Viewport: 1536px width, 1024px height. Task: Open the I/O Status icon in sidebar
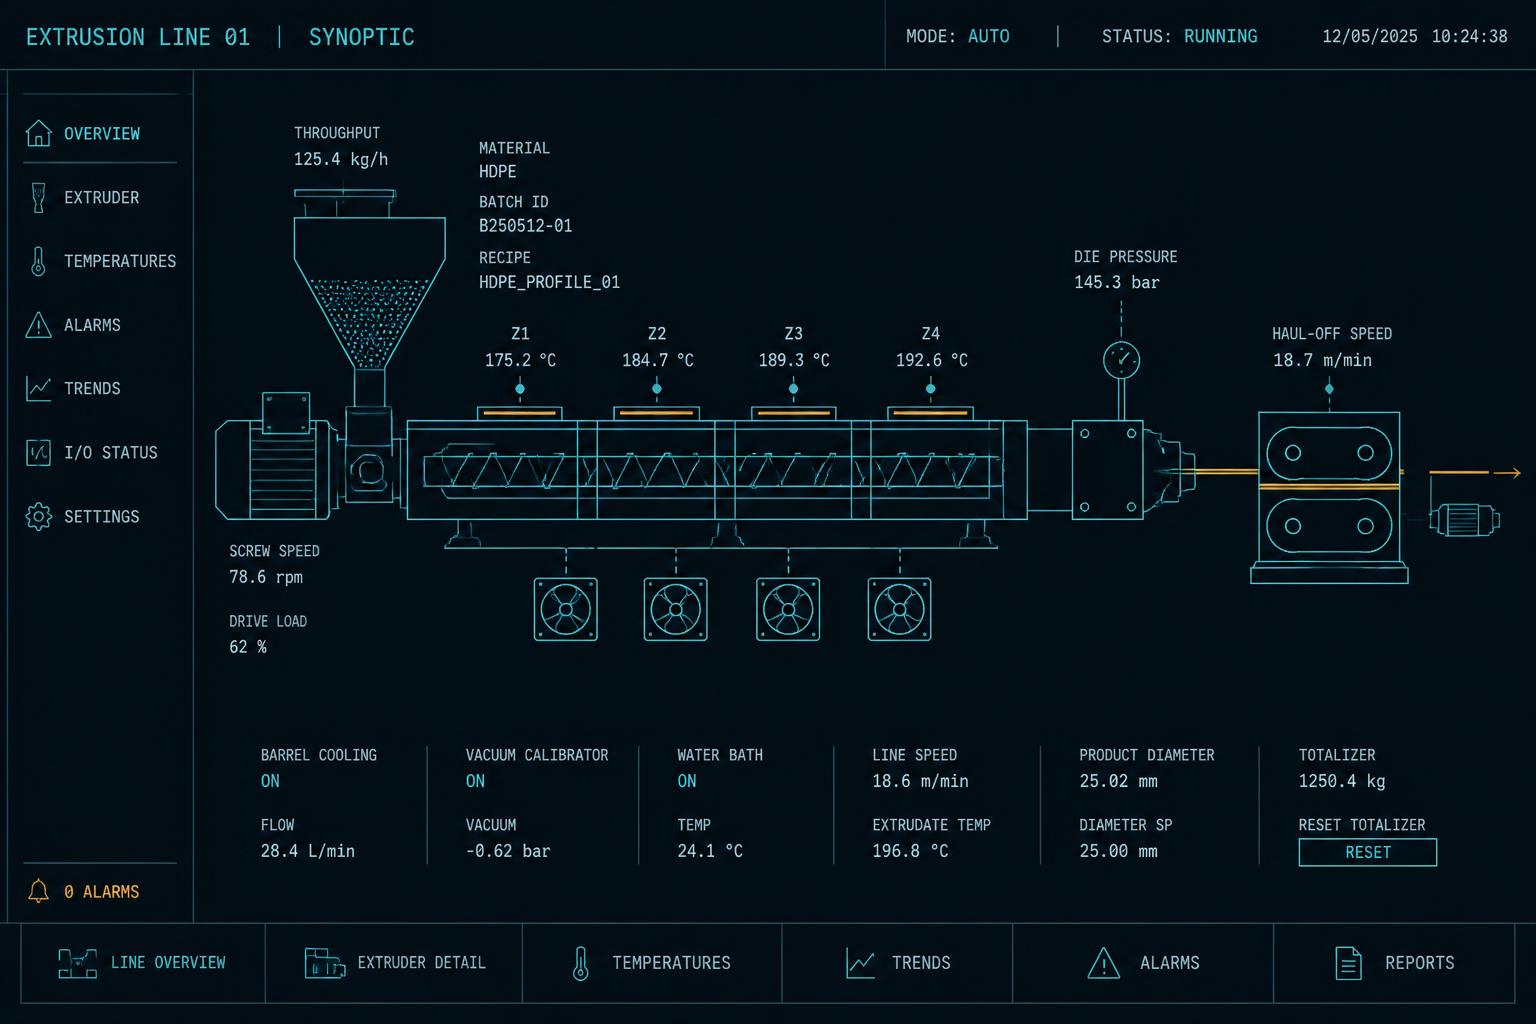tap(38, 452)
